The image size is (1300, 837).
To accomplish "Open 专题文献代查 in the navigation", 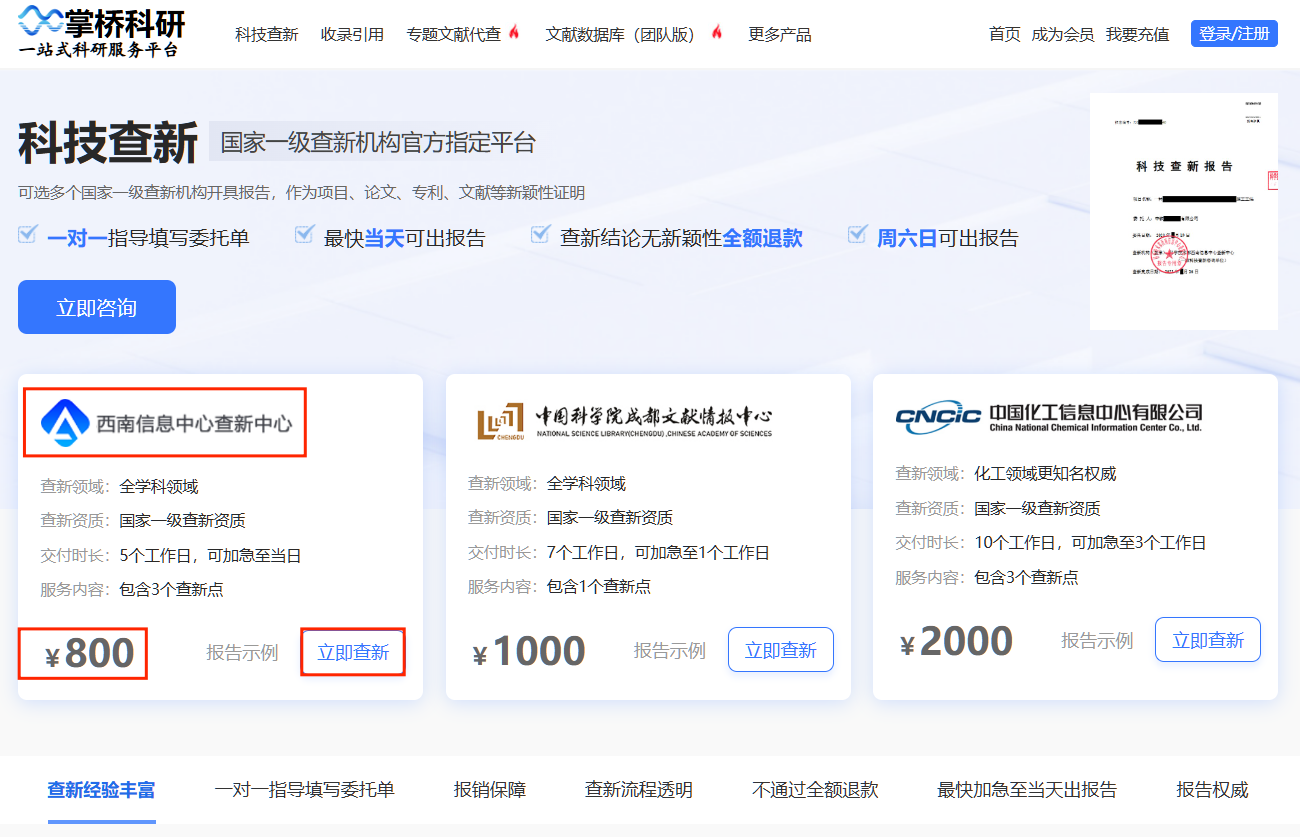I will point(454,34).
